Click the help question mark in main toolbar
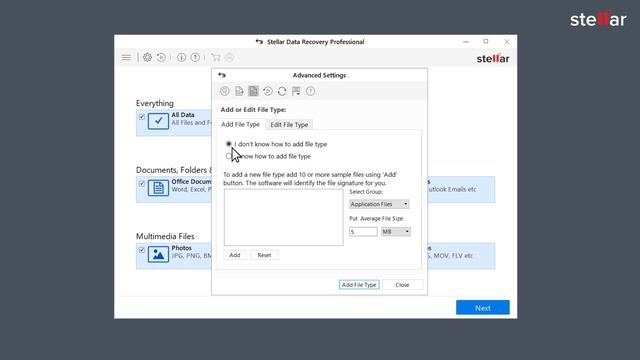This screenshot has height=360, width=640. point(195,58)
